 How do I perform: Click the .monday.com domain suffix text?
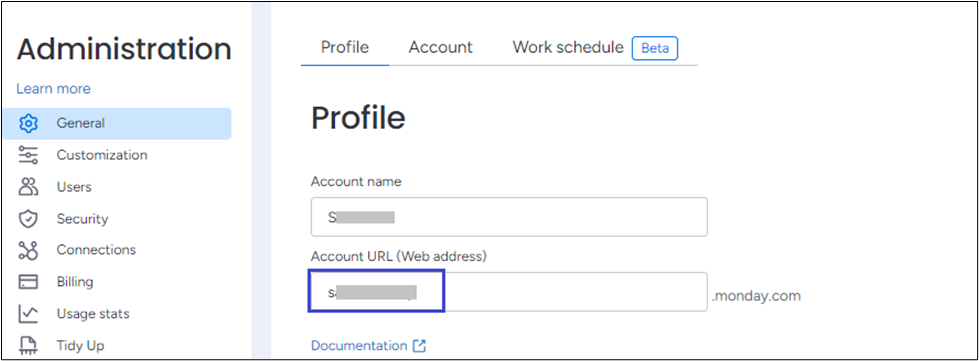tap(756, 295)
